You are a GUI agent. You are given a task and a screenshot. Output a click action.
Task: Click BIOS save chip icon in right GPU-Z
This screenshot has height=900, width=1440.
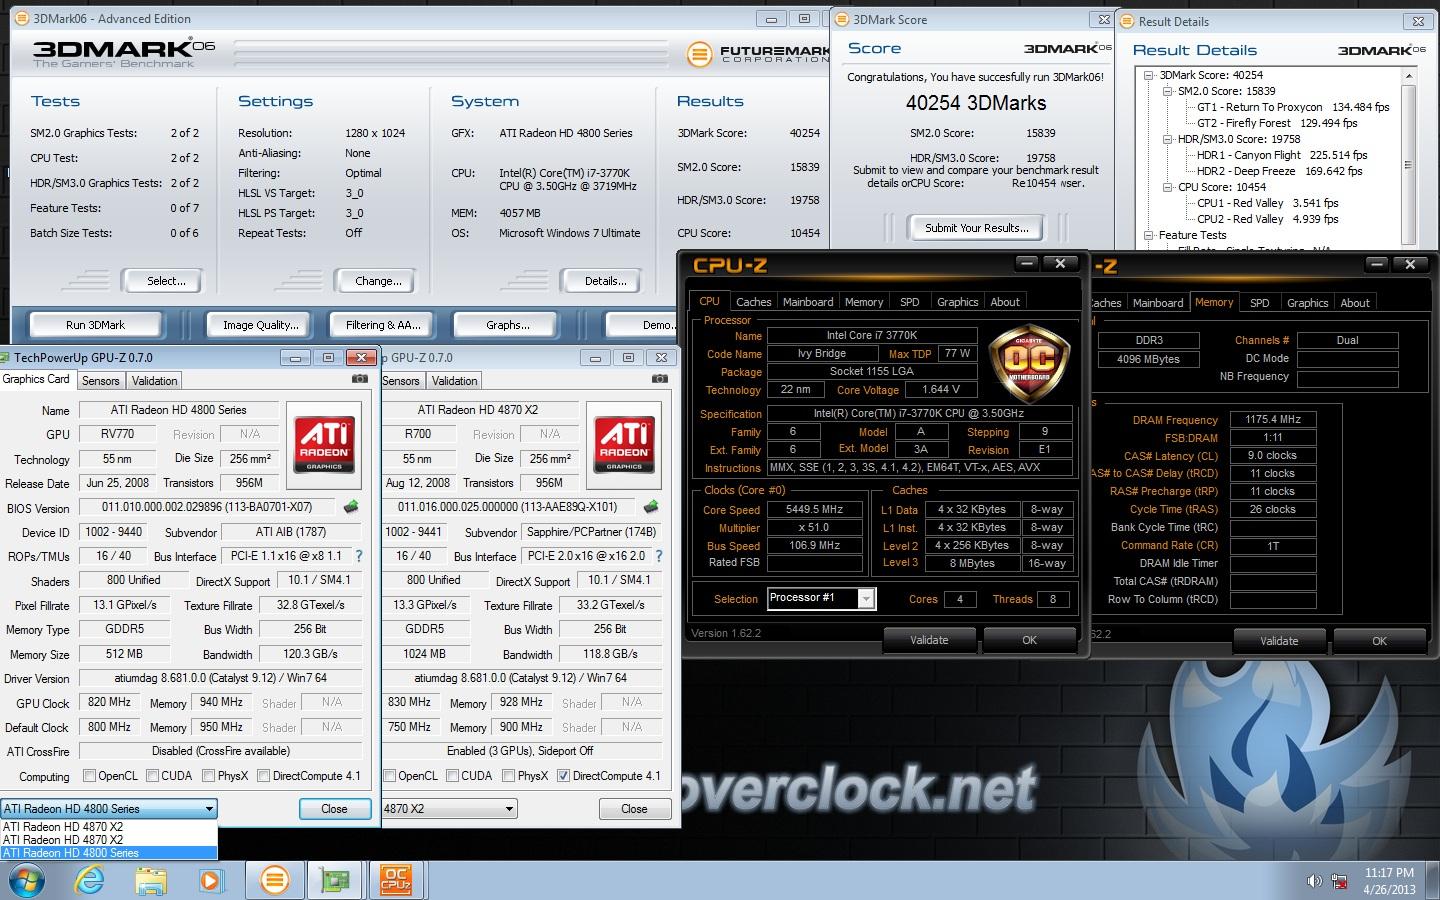click(x=651, y=507)
